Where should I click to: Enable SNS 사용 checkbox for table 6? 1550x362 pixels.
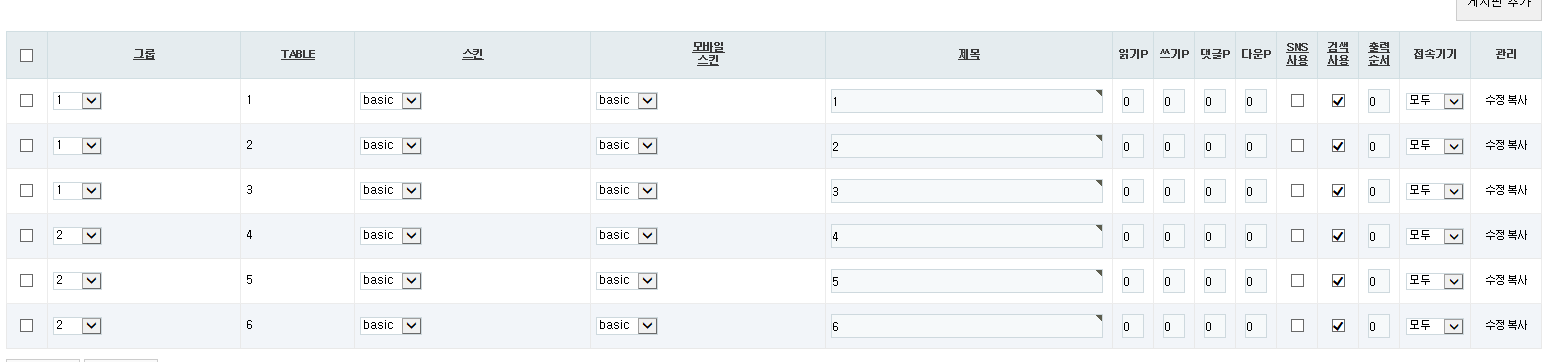click(1297, 325)
